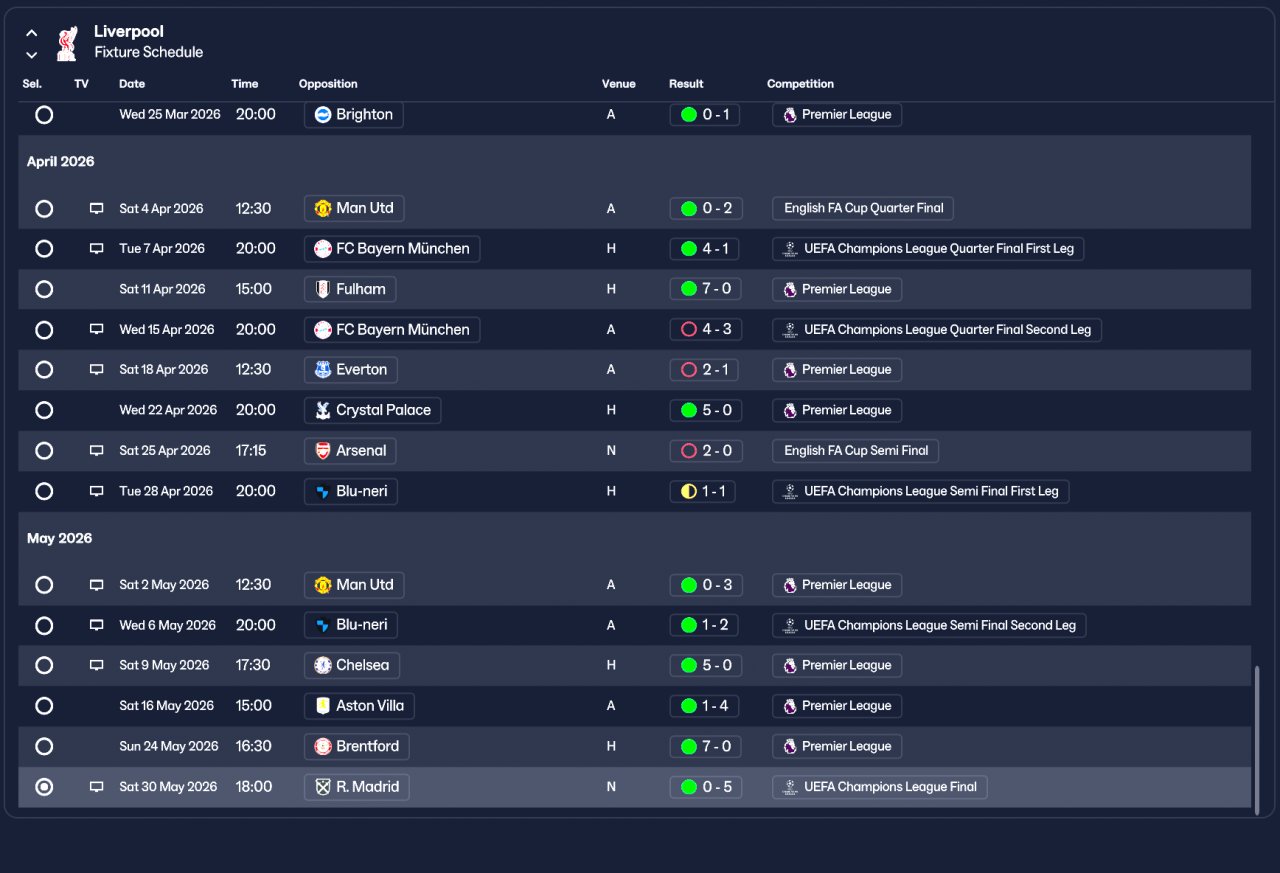The height and width of the screenshot is (873, 1280).
Task: Open UEFA Champions League Quarter Final Second Leg
Action: [x=937, y=329]
